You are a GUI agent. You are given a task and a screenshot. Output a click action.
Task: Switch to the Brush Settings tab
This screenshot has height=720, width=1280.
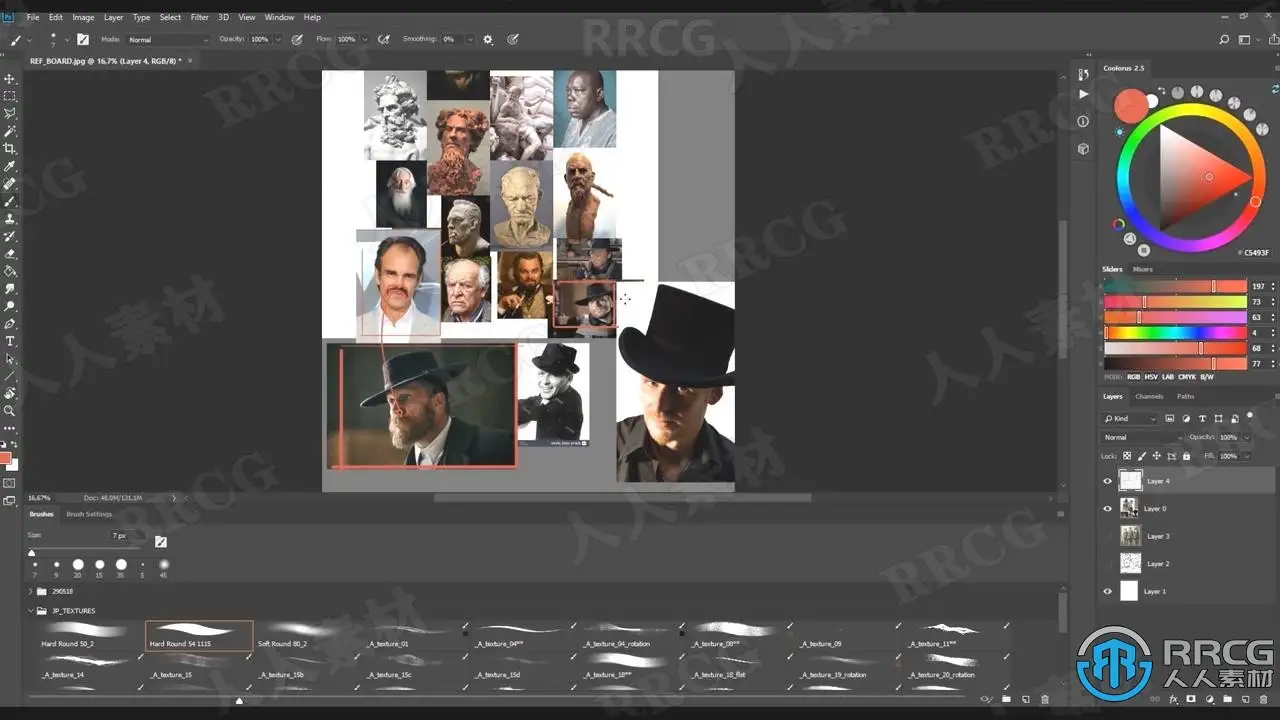click(89, 514)
